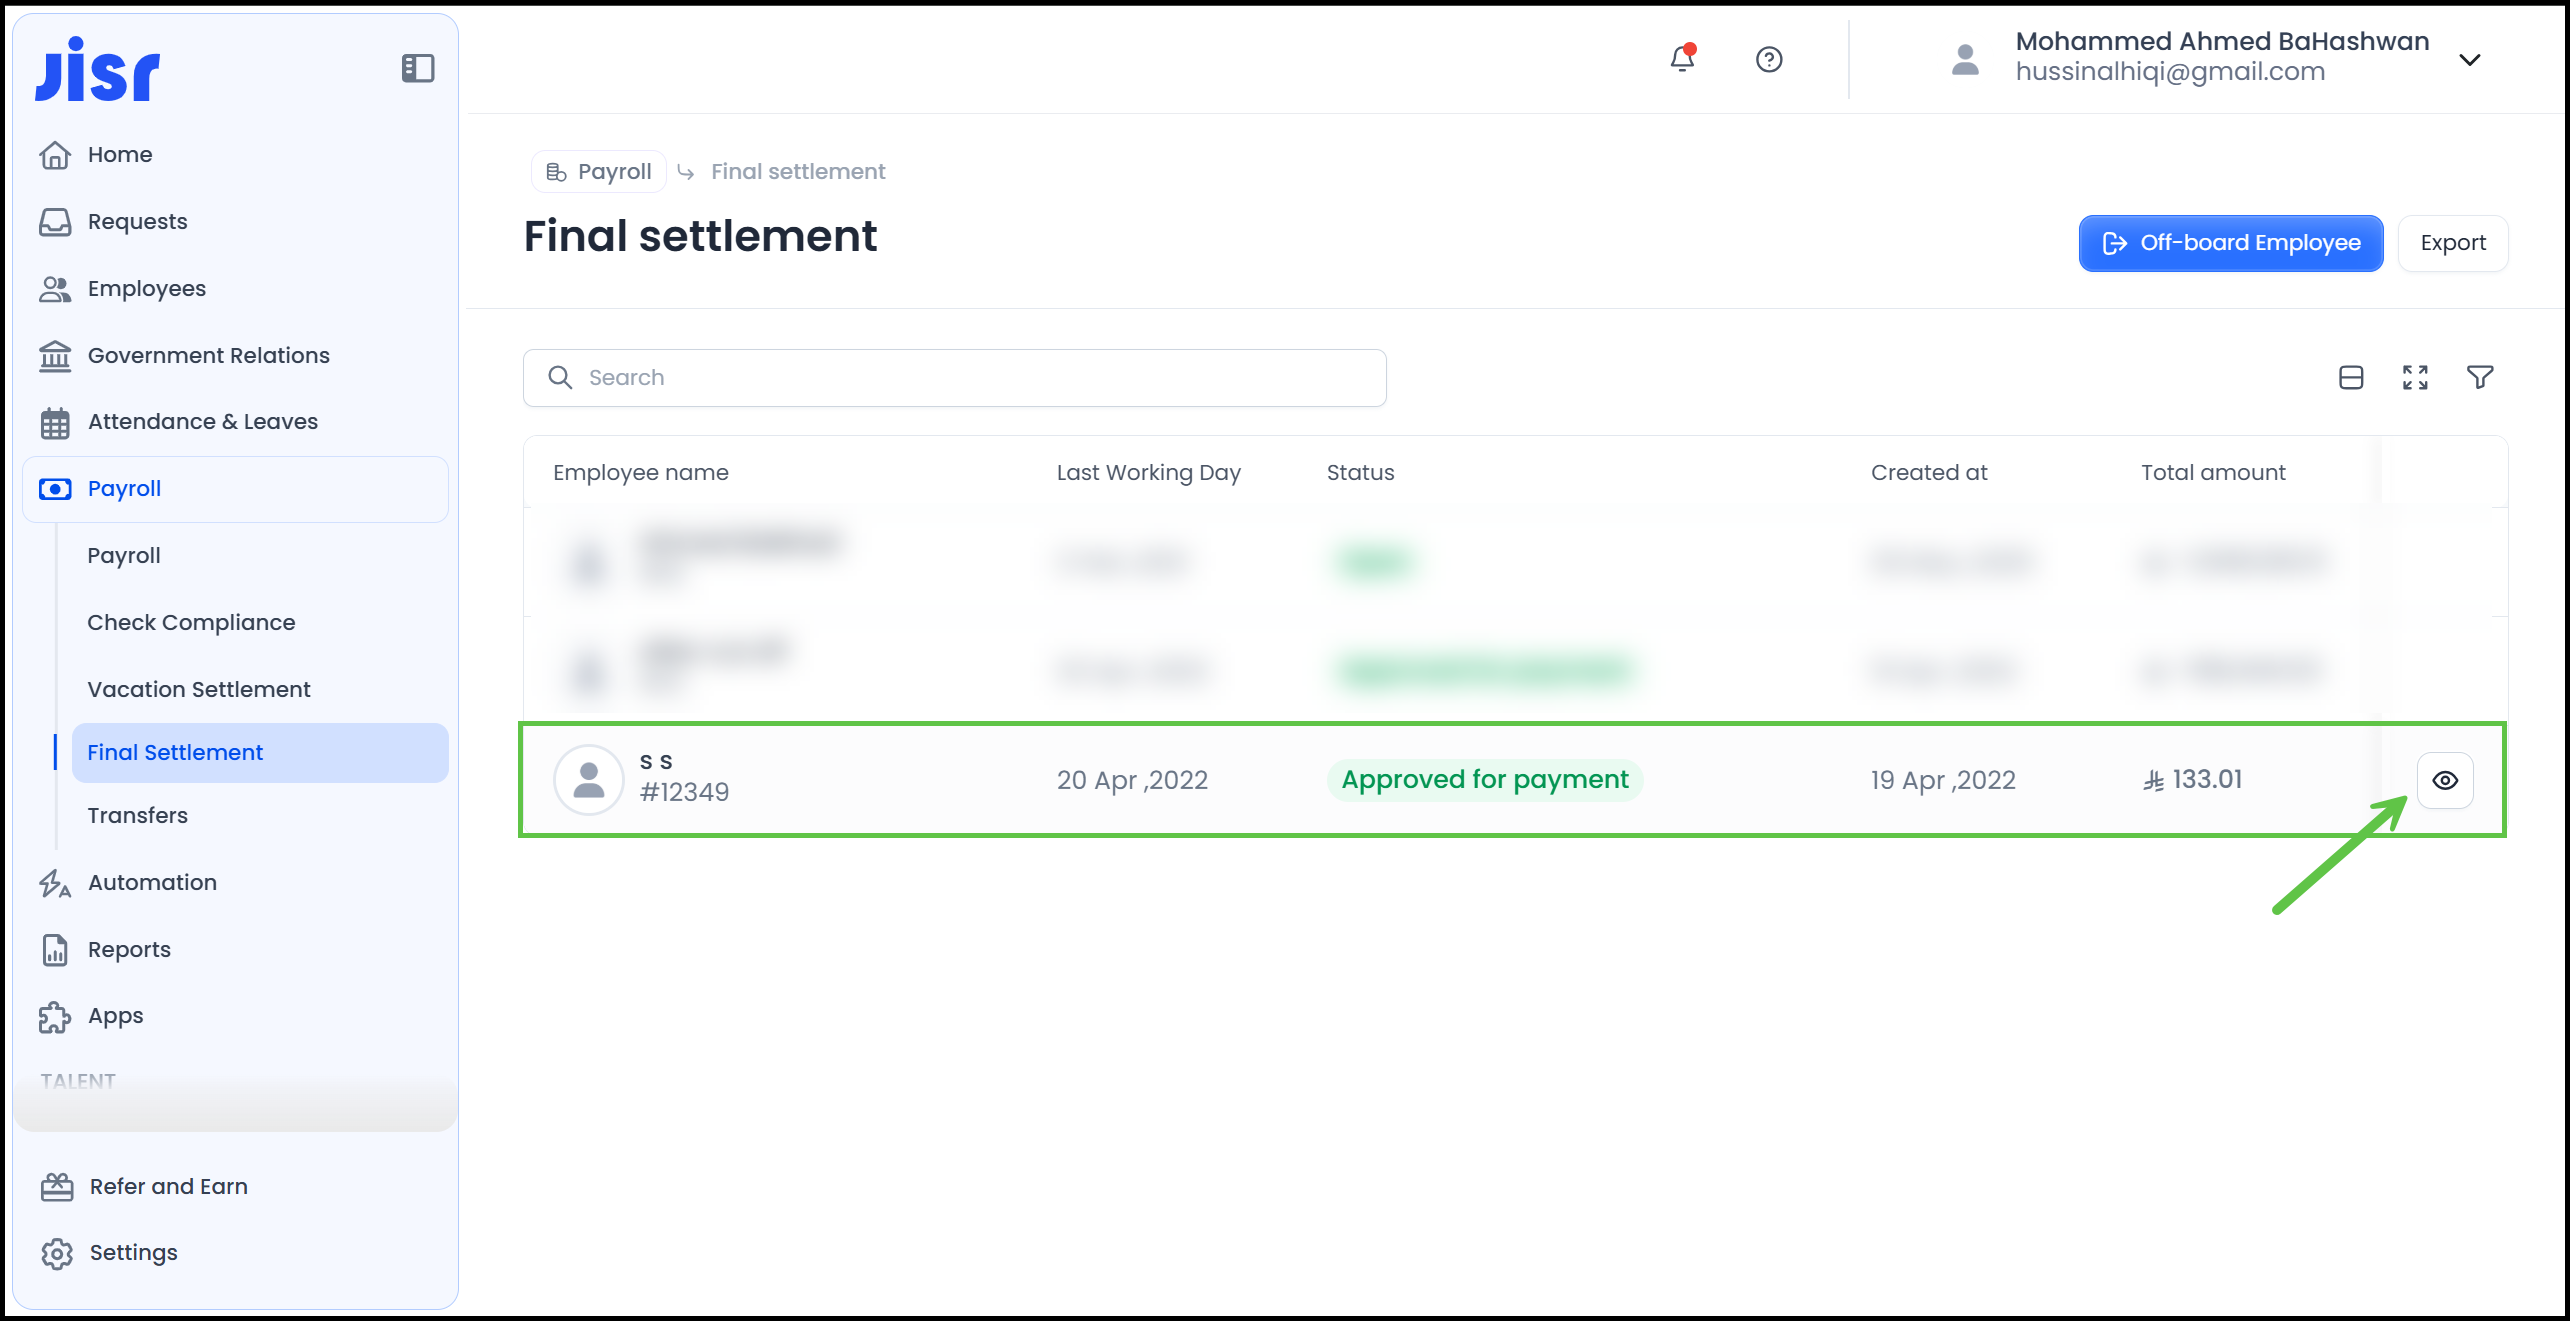This screenshot has width=2570, height=1321.
Task: Open Vacation Settlement submenu item
Action: coord(198,689)
